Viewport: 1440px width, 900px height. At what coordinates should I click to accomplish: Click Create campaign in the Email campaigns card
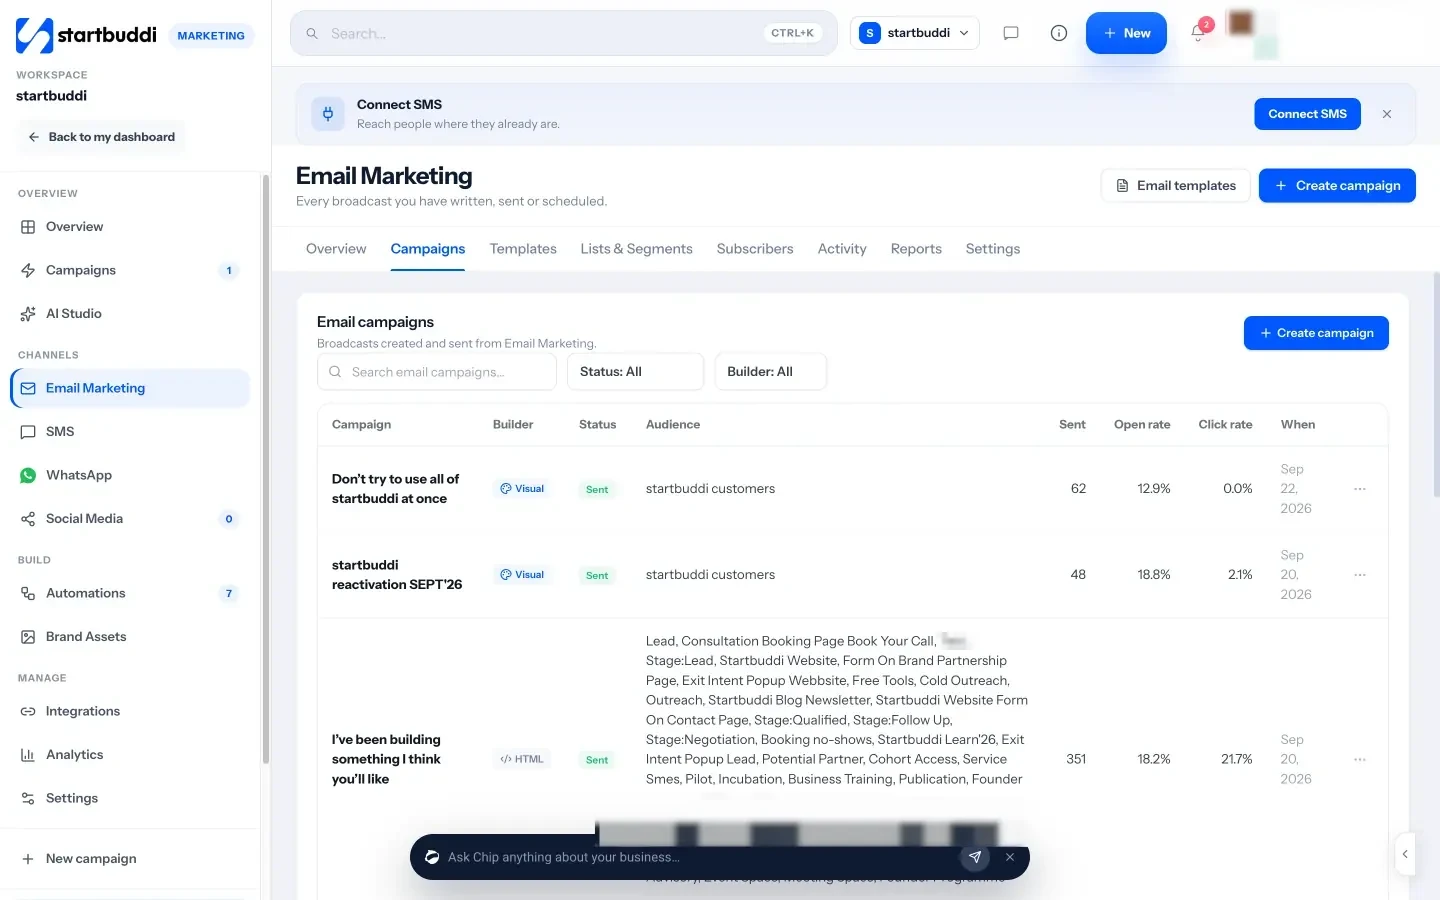coord(1316,333)
